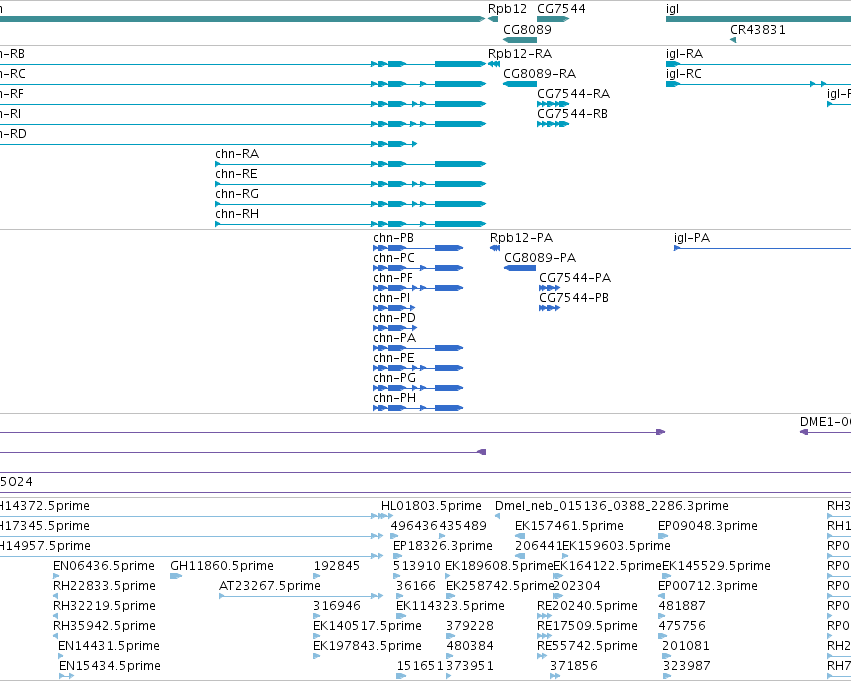Click the EN06436.5prime EST label
This screenshot has height=681, width=851.
click(x=104, y=566)
